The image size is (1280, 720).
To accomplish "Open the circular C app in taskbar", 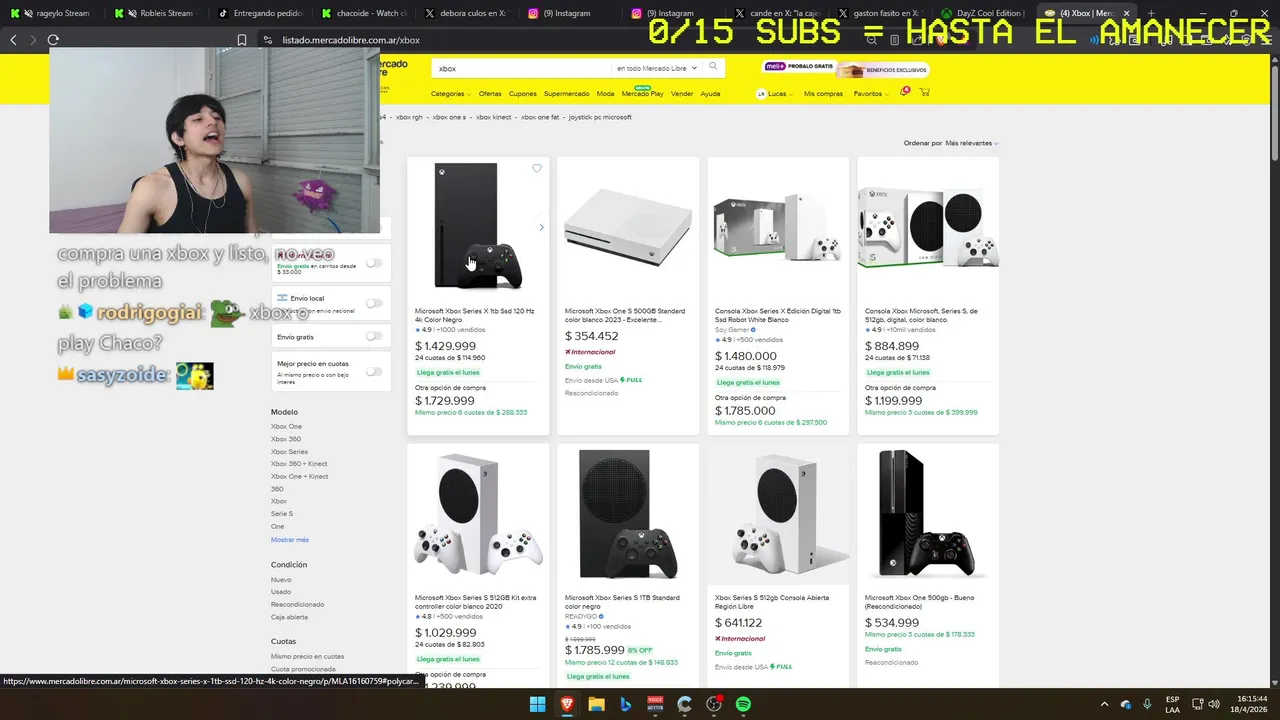I will click(685, 704).
